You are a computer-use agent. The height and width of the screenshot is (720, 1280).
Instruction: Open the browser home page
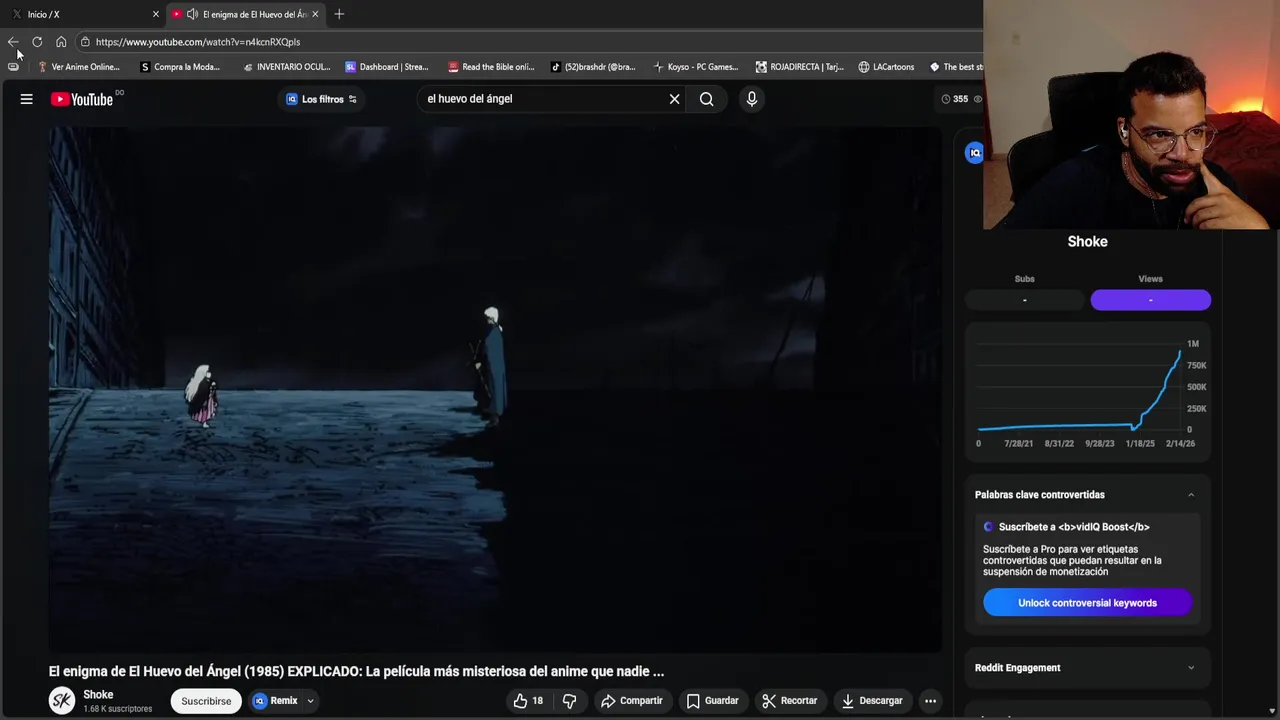[x=61, y=42]
